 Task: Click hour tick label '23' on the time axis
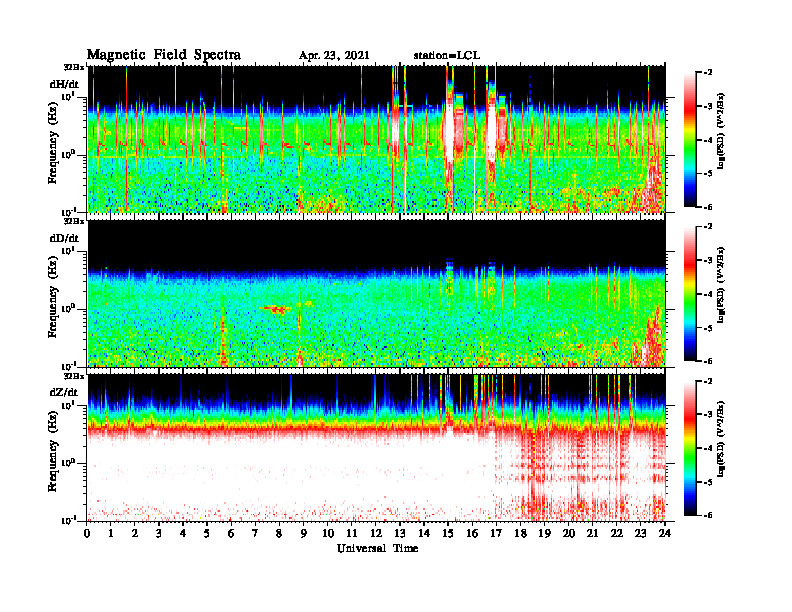pos(641,533)
